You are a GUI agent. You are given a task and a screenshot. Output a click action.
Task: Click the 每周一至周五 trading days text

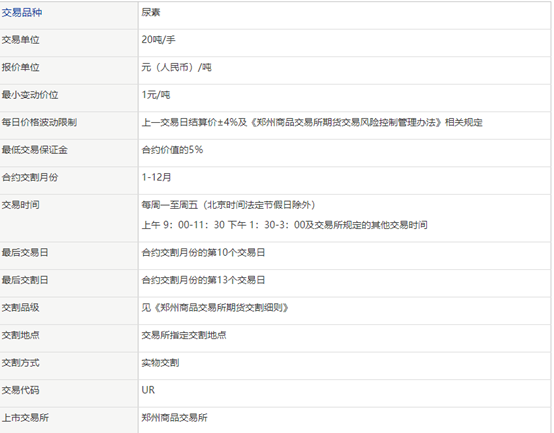point(170,205)
